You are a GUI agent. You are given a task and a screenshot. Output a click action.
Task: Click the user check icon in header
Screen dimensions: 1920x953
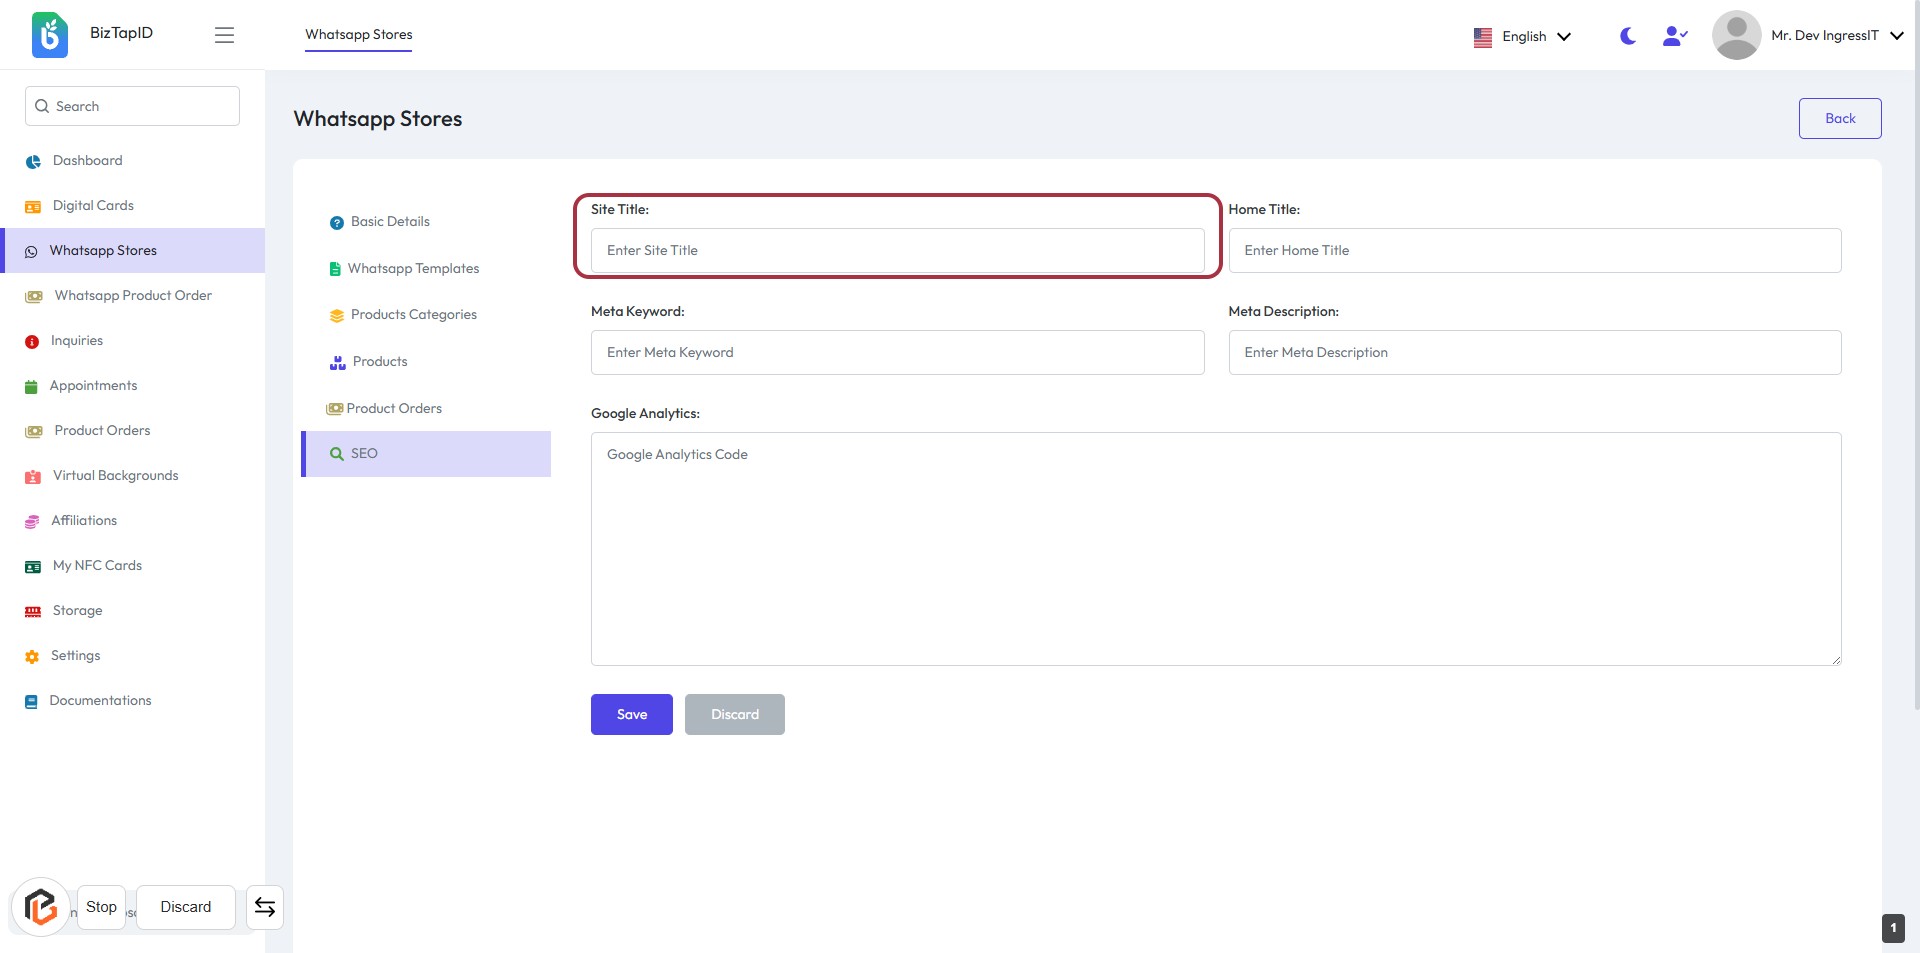[1674, 36]
